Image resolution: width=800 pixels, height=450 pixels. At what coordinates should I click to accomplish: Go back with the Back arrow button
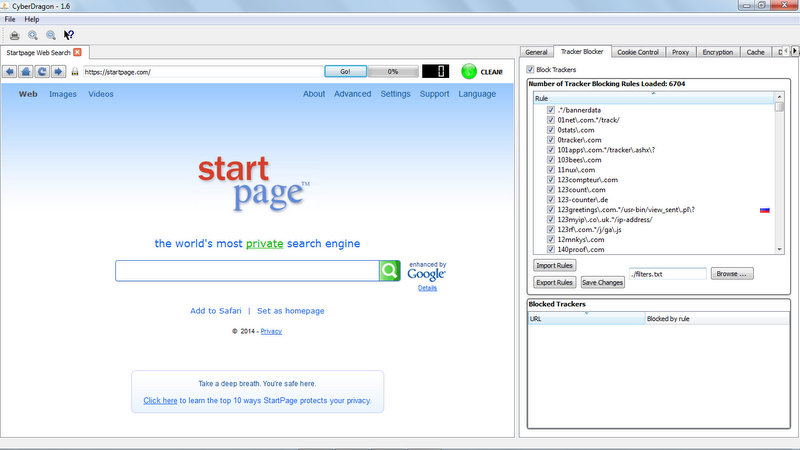coord(9,72)
